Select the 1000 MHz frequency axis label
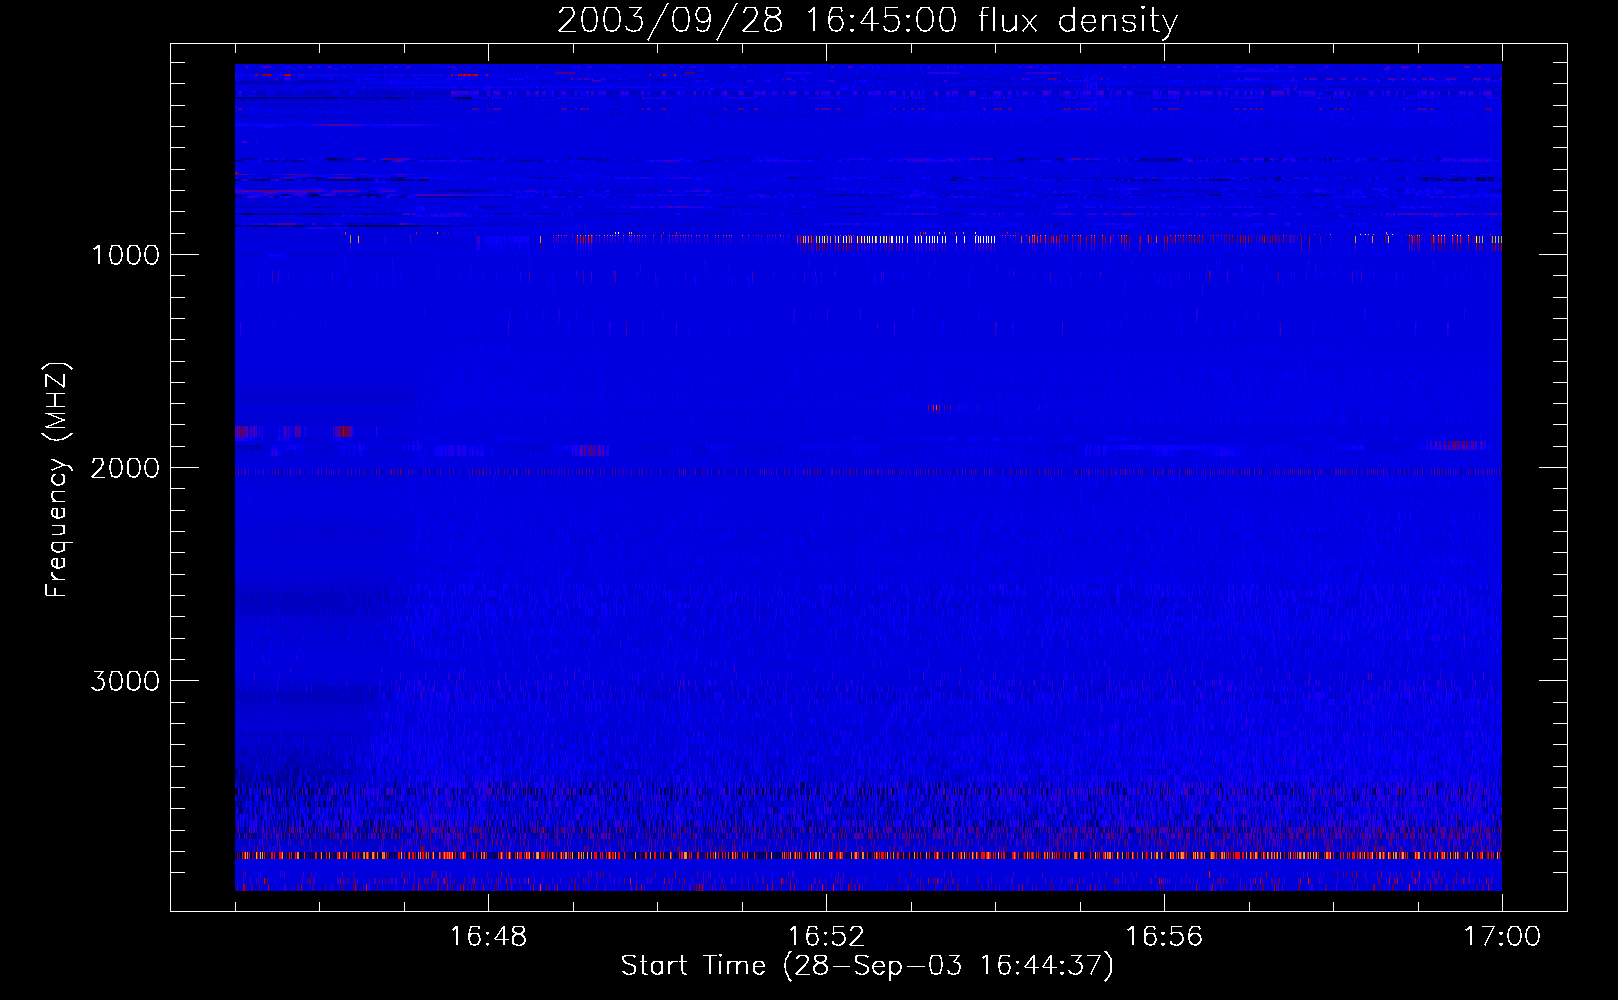The image size is (1618, 1000). coord(125,255)
